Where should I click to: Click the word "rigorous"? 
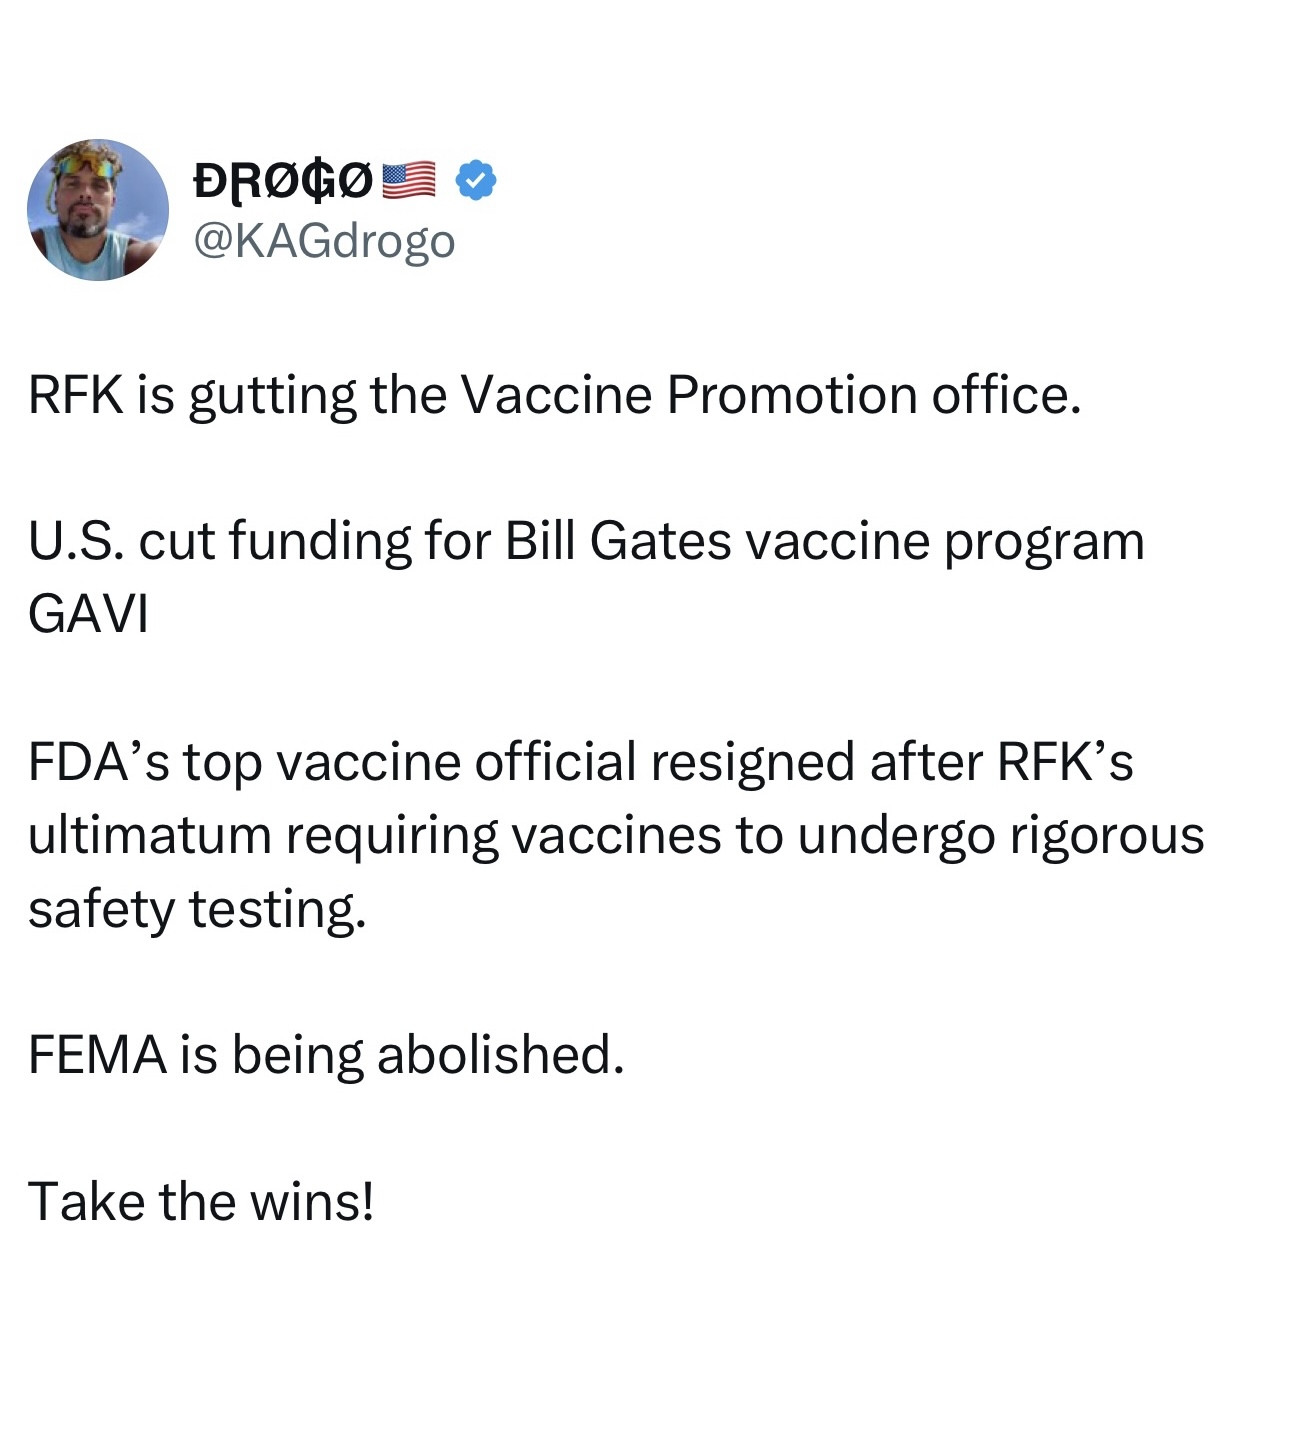(1106, 834)
